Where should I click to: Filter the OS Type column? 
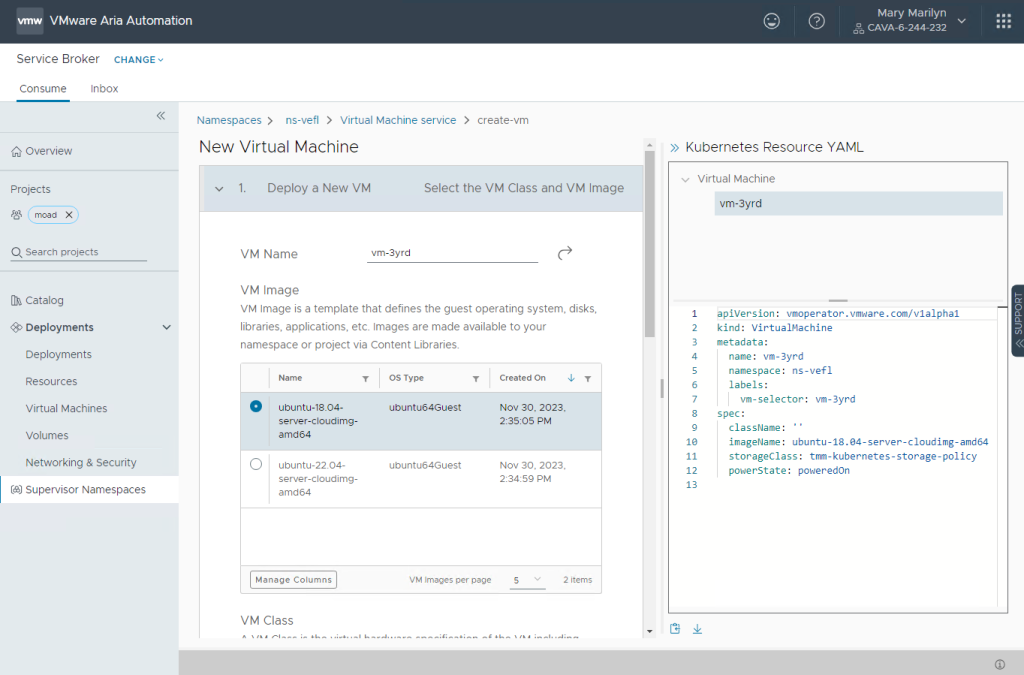tap(476, 379)
